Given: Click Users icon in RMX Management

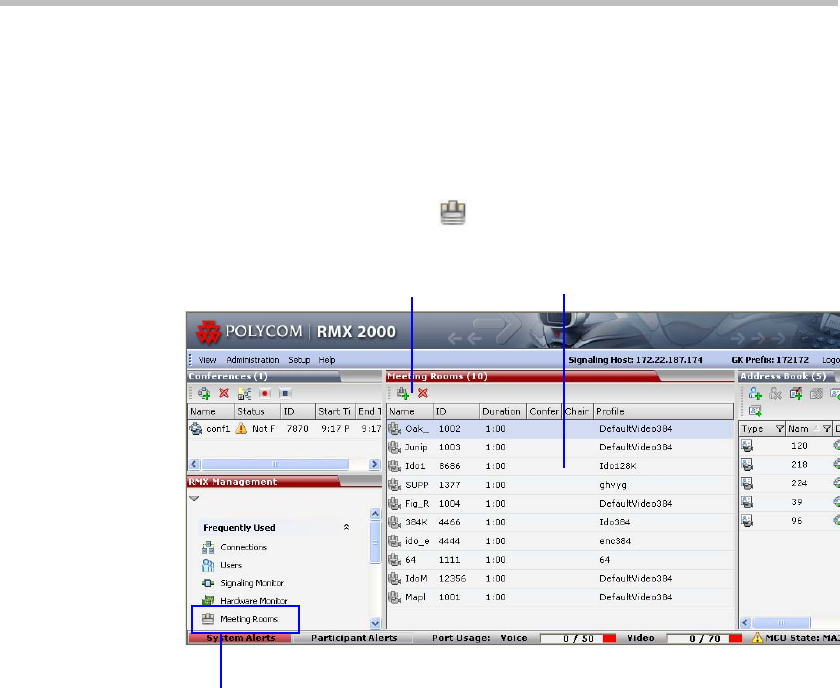Looking at the screenshot, I should click(208, 565).
